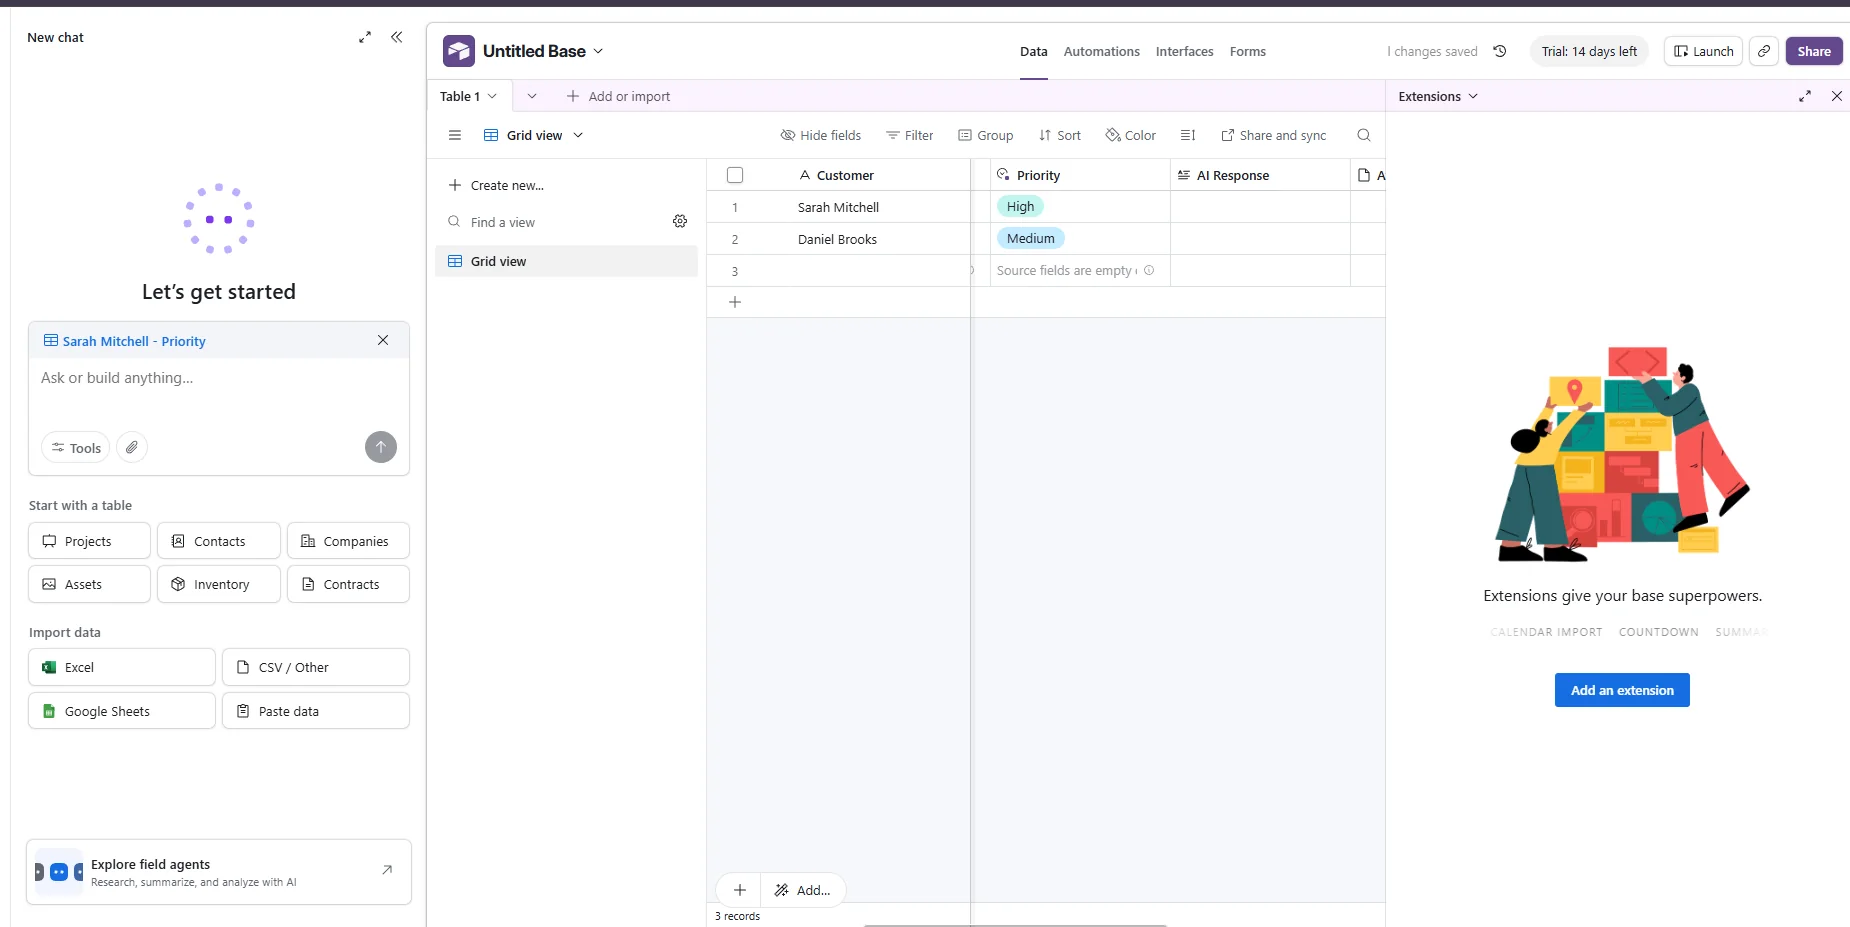Open the Untitled Base name dropdown
1850x927 pixels.
click(544, 51)
